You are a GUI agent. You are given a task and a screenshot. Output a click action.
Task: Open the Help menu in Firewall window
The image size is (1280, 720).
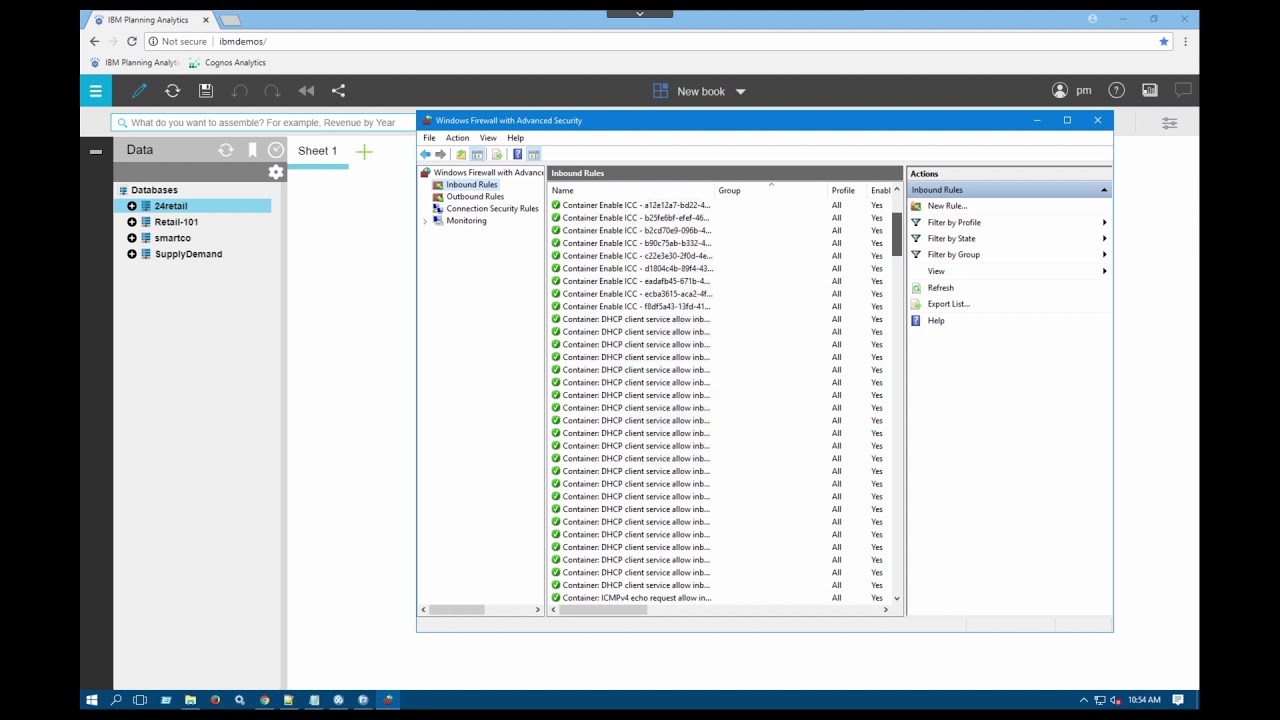[x=515, y=138]
